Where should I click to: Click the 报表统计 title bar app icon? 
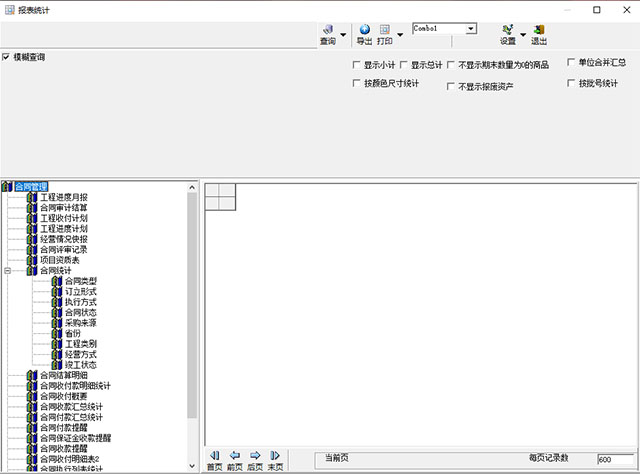point(10,10)
